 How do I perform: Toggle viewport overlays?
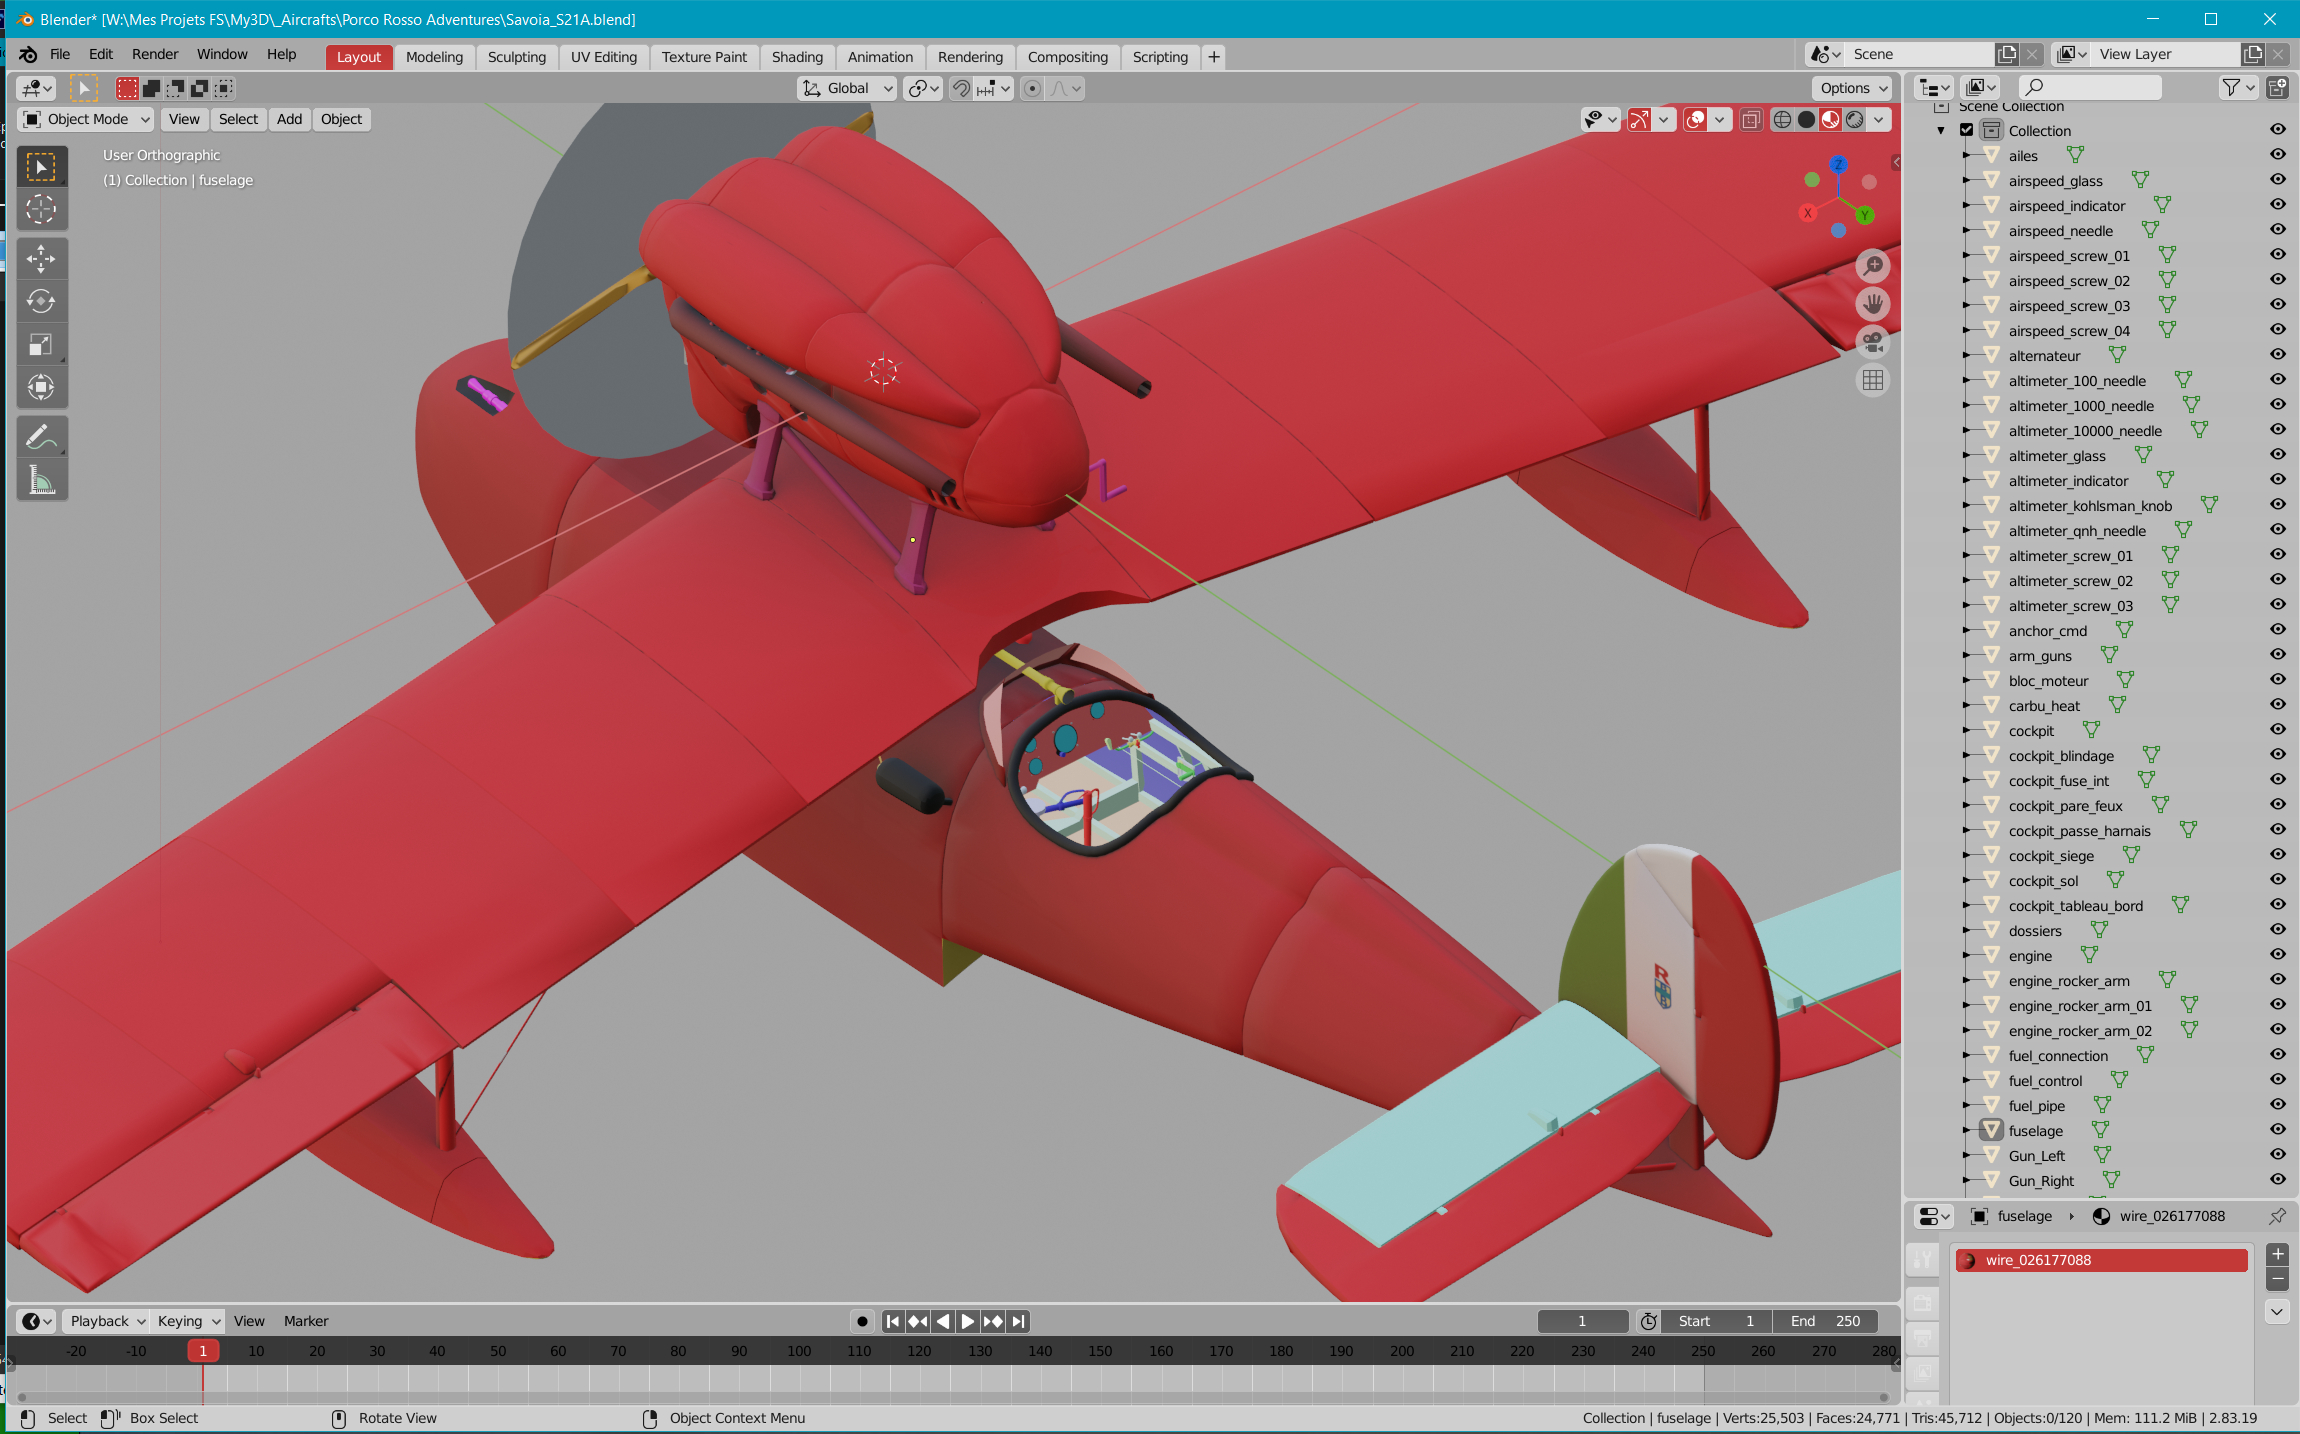pos(1695,119)
